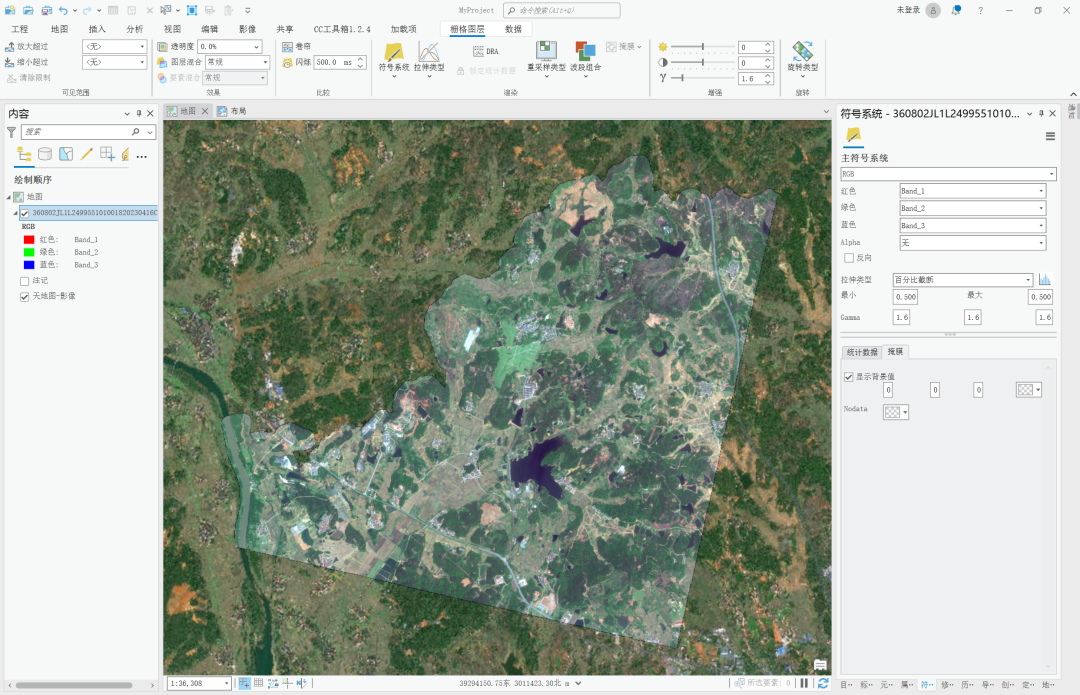Check the 反向 invert checkbox

(849, 258)
